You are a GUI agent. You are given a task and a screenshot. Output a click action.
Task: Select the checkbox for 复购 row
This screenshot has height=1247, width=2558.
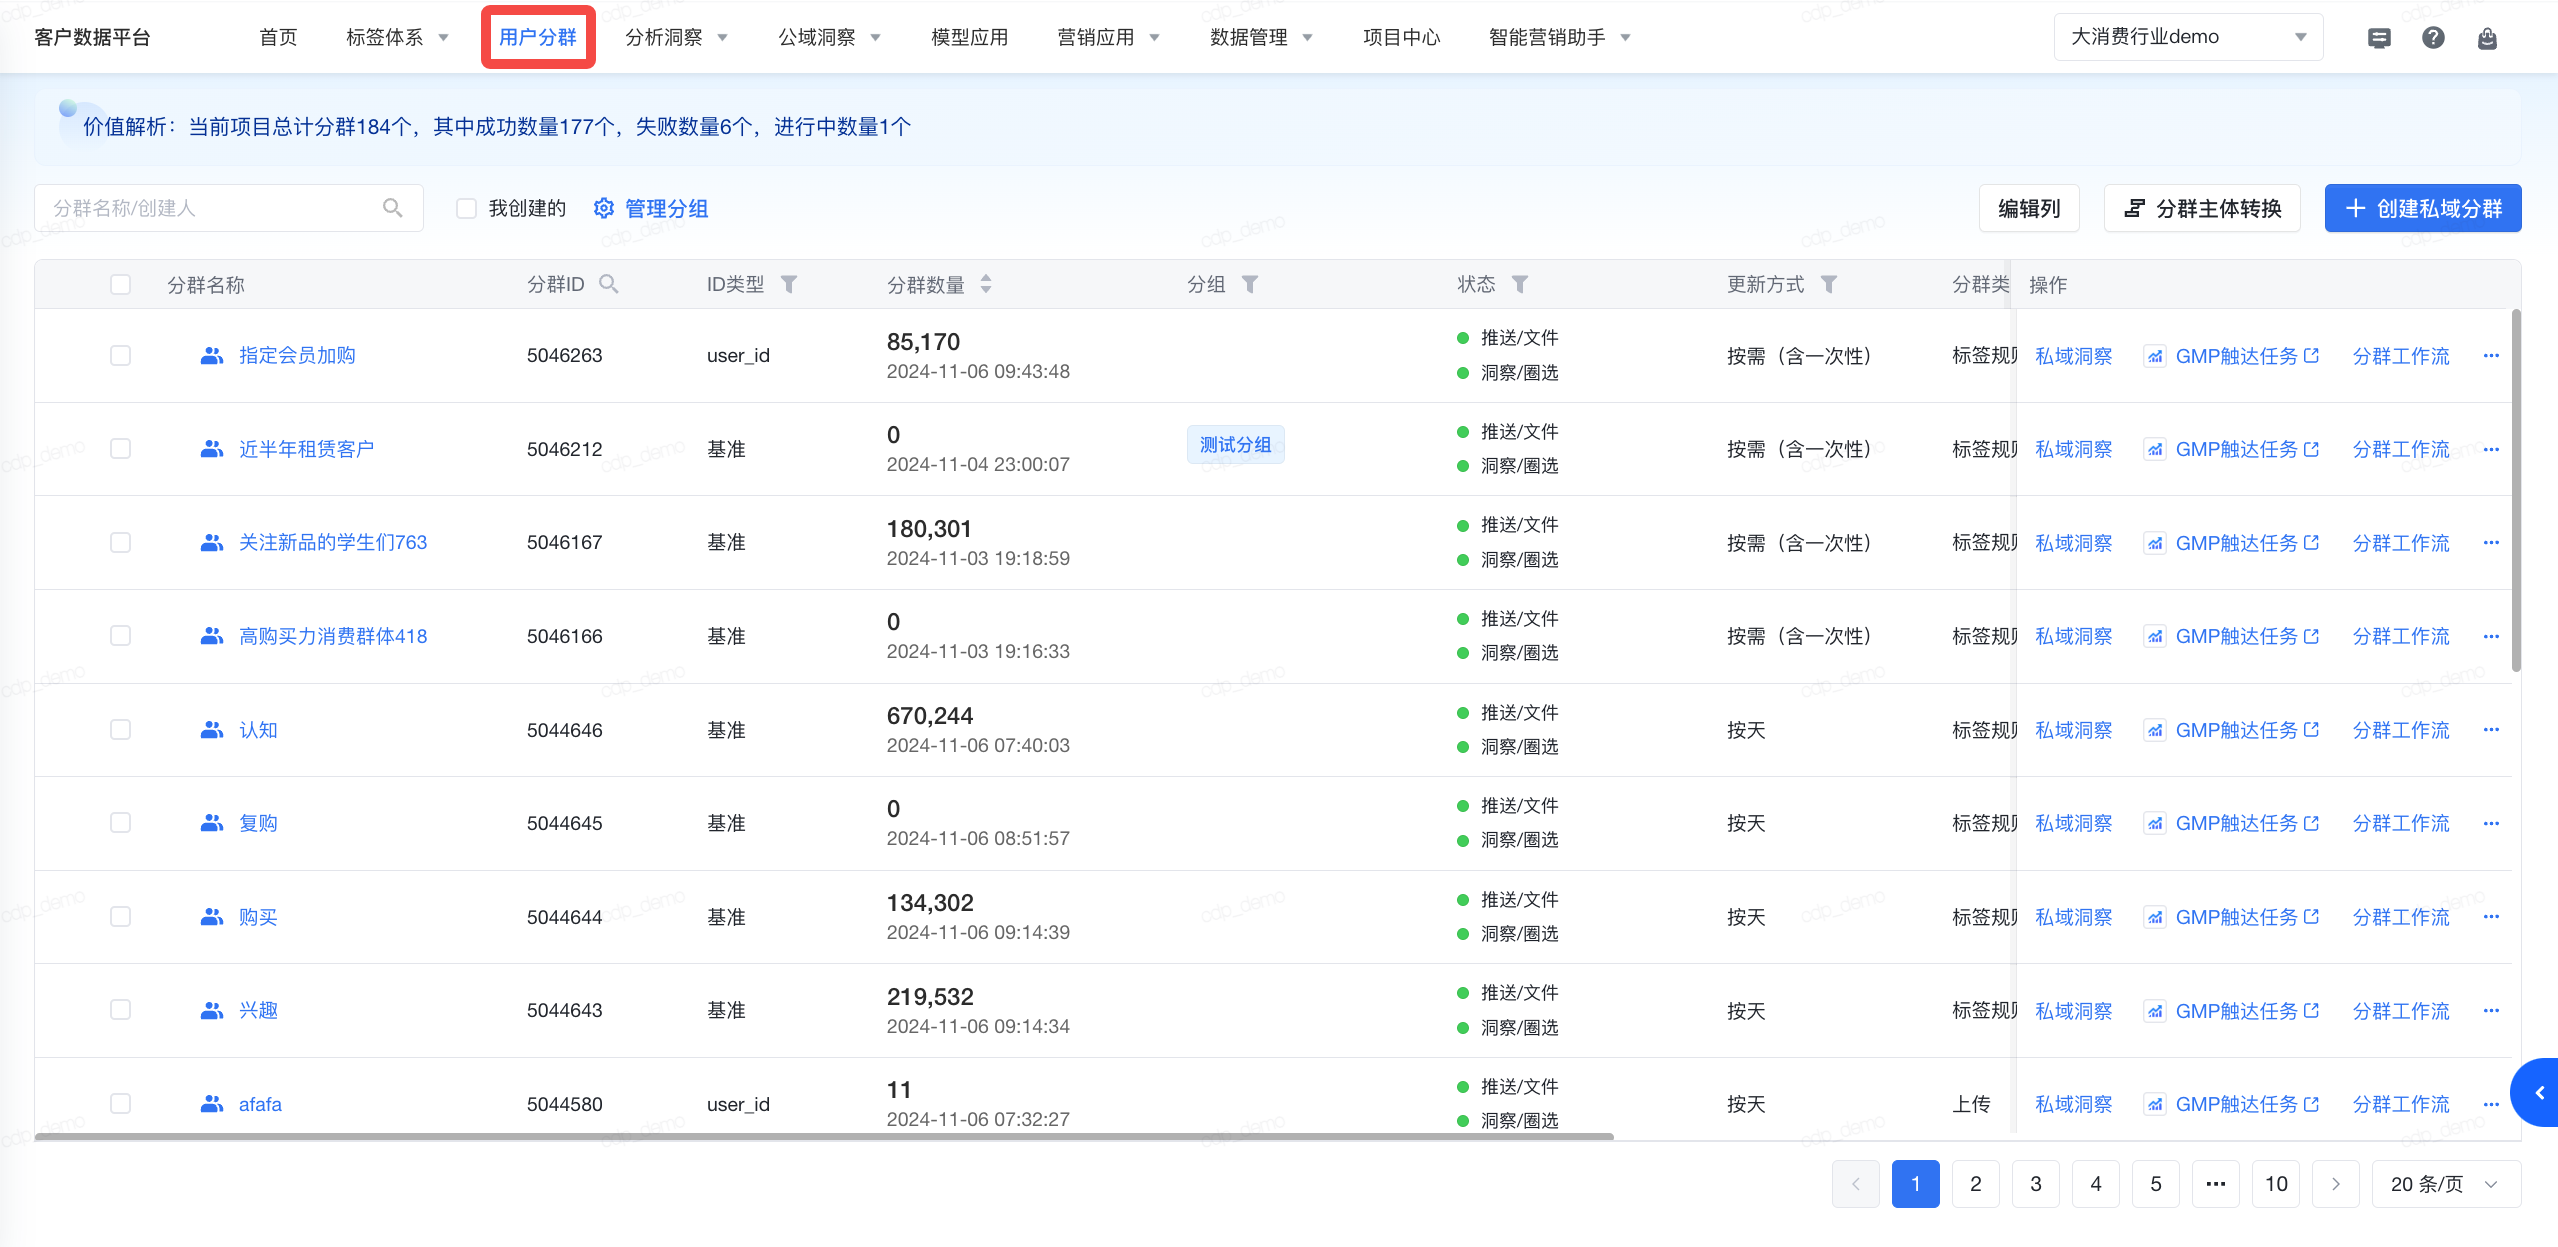(x=121, y=822)
